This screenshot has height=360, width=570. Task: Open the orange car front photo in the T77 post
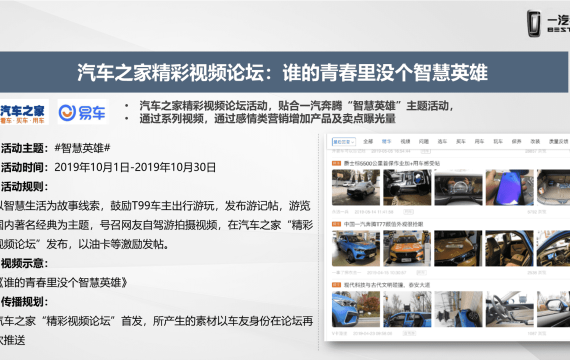tap(407, 248)
